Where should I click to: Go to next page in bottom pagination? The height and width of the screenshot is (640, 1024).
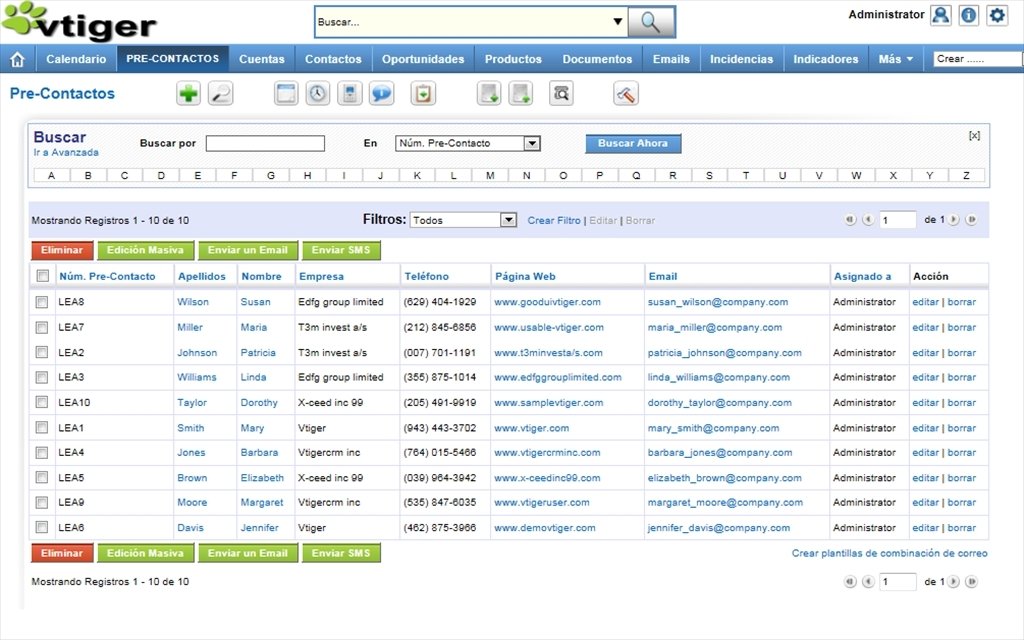pos(953,581)
